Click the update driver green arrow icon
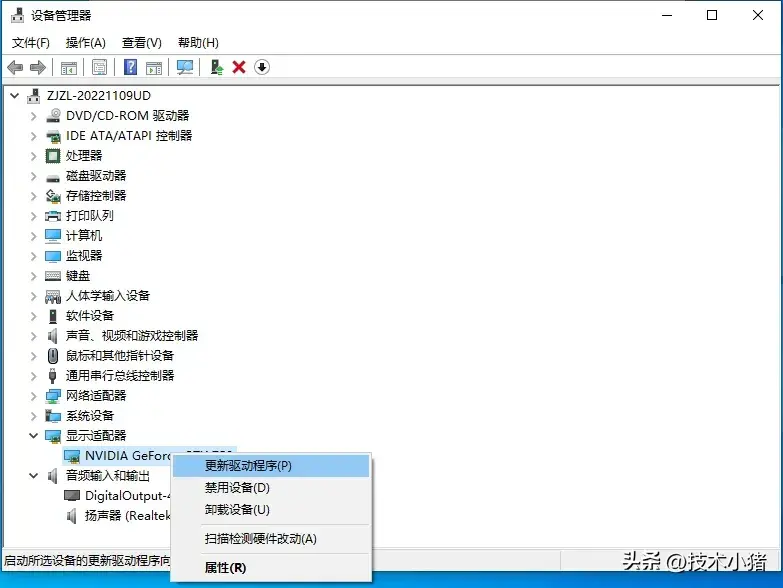783x588 pixels. pyautogui.click(x=216, y=67)
